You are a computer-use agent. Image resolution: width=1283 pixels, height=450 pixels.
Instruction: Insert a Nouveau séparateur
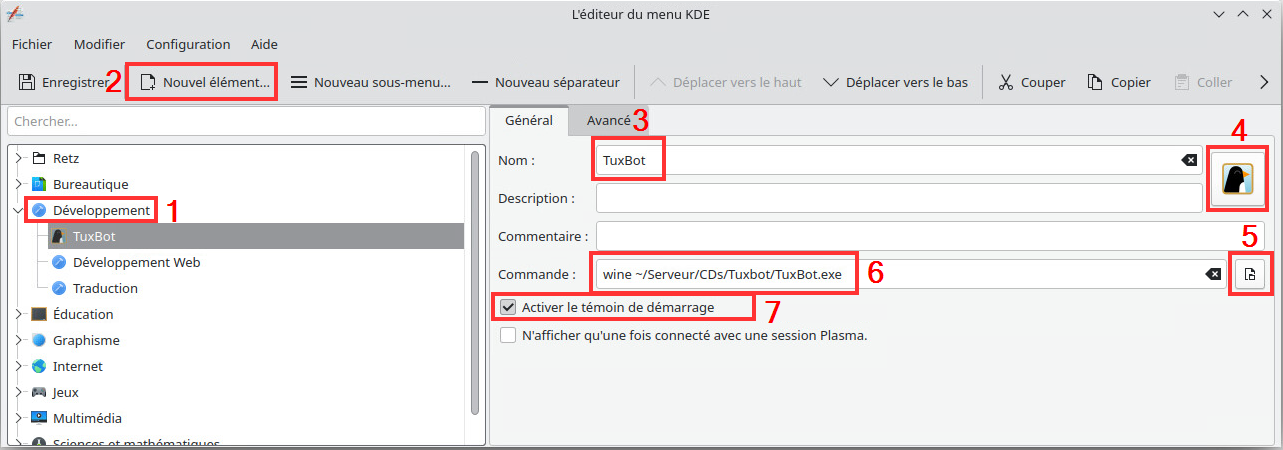(x=545, y=82)
